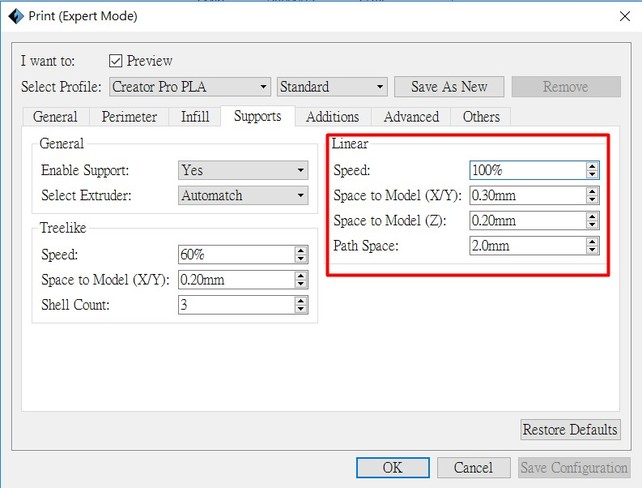Open the Select Extruder Automatch dropdown
The image size is (642, 488).
click(242, 196)
